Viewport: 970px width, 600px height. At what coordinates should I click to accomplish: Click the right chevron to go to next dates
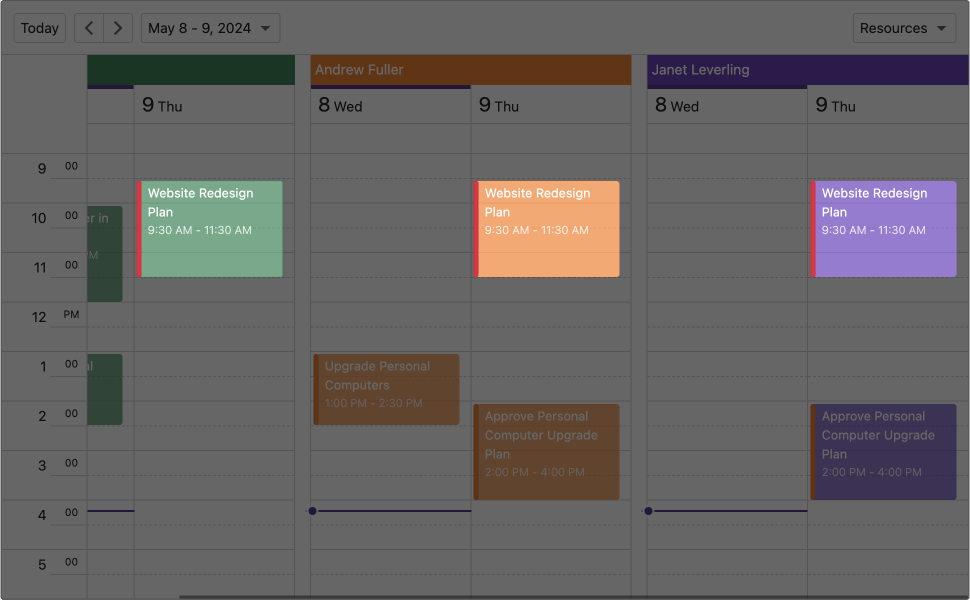pos(117,27)
